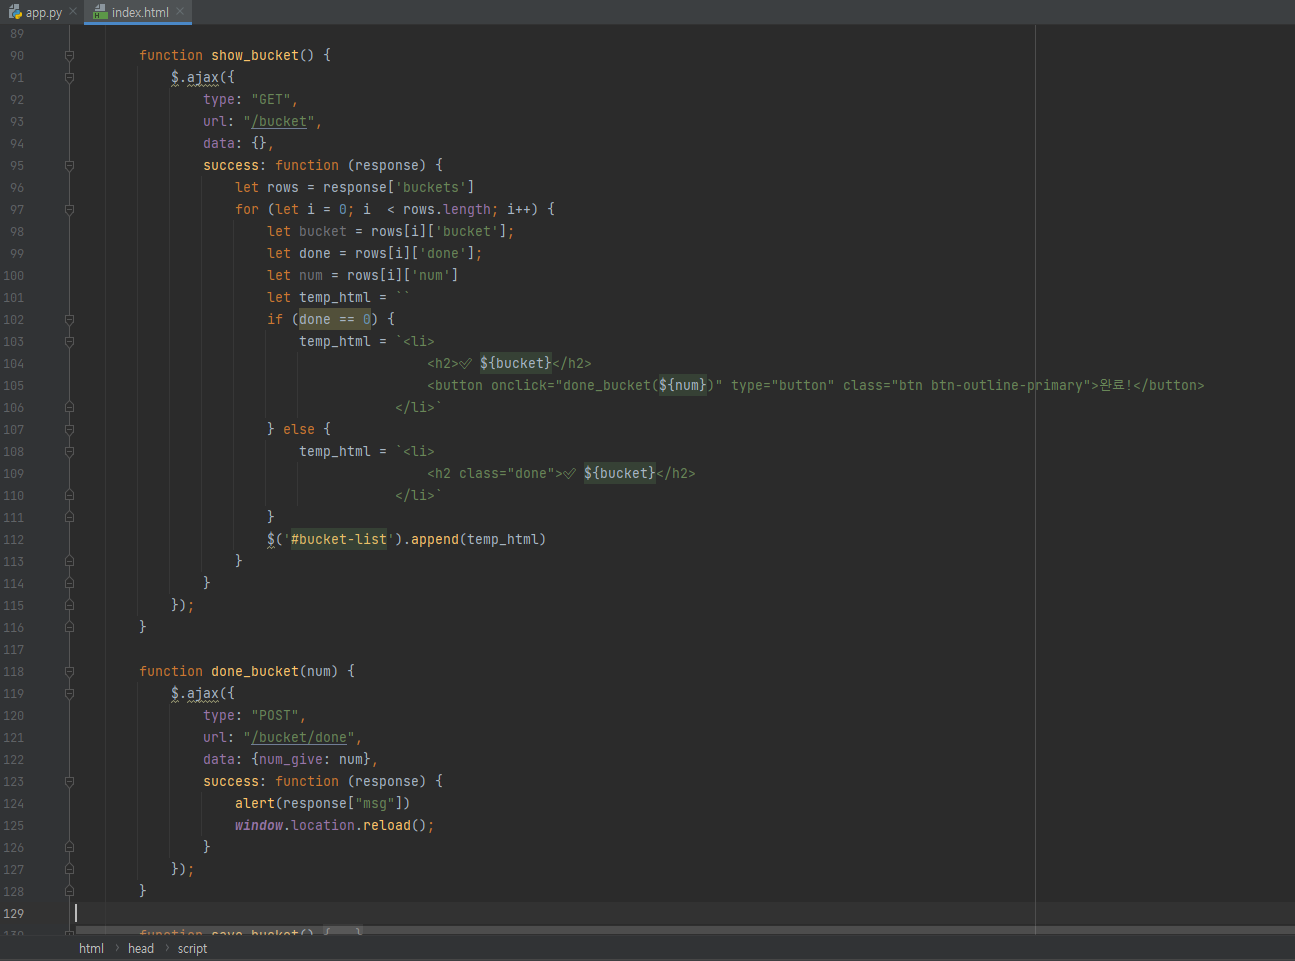Fold the for loop on line 97
The width and height of the screenshot is (1295, 961).
click(x=69, y=209)
